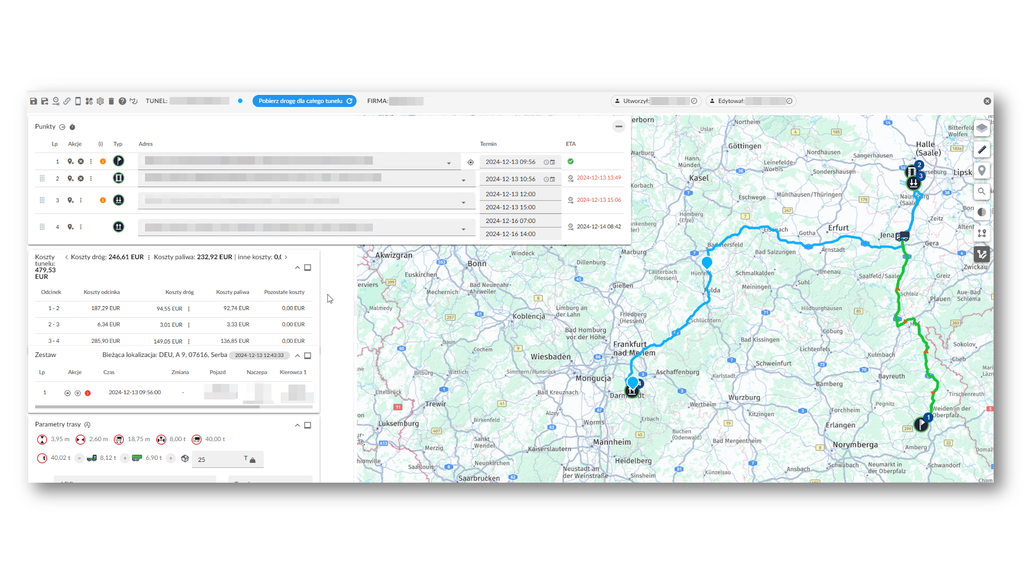Viewport: 1024px width, 576px height.
Task: Maximize the Koszty tunelu panel
Action: (308, 268)
